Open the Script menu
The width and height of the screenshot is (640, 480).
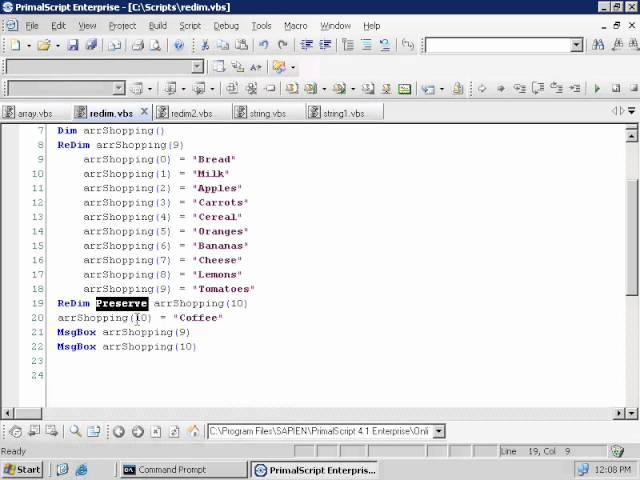(189, 25)
